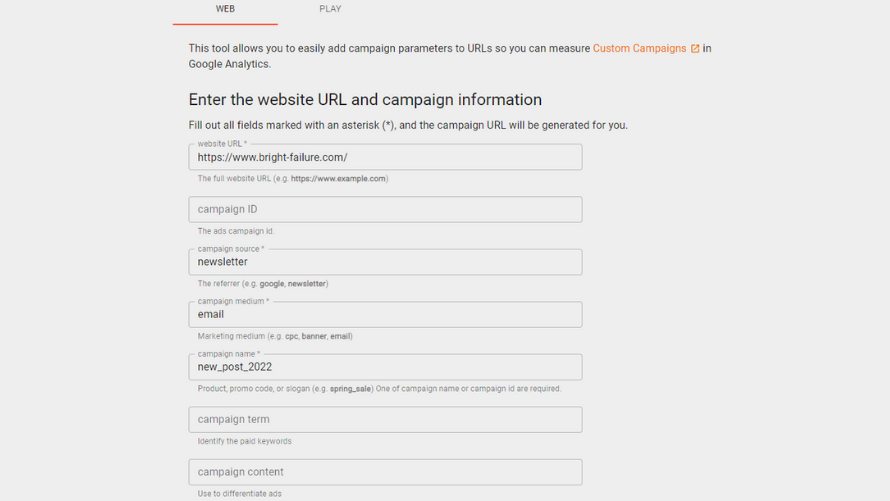Click the 'Enter the website URL' heading
The image size is (890, 501).
[365, 100]
